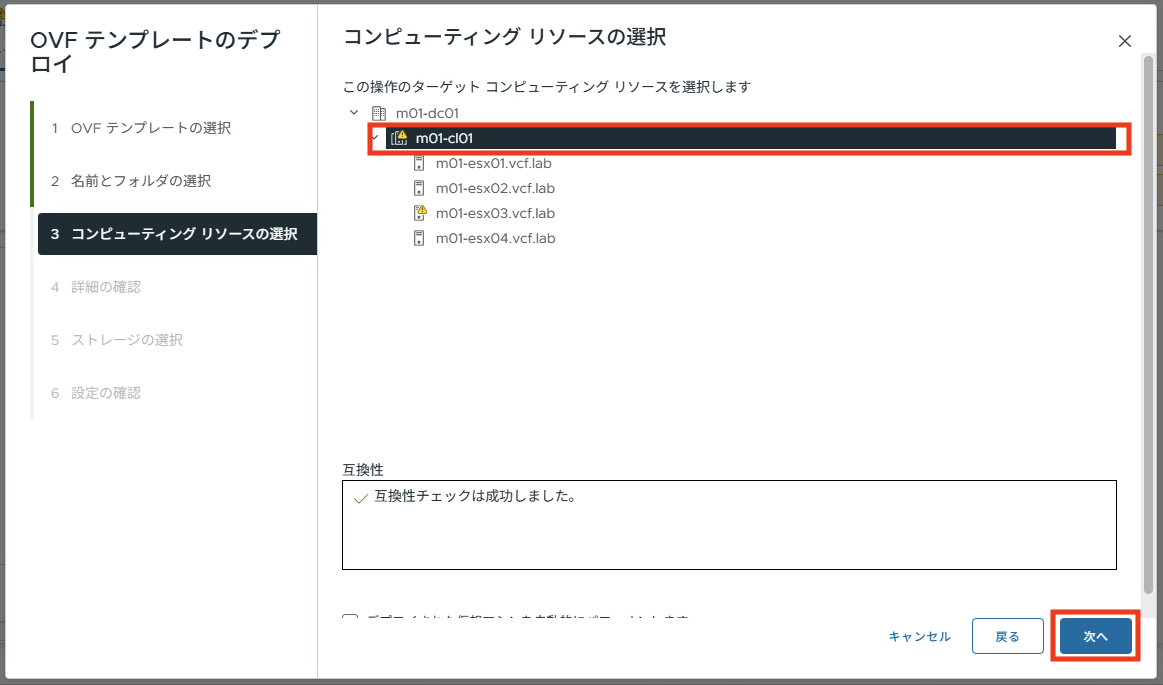This screenshot has height=685, width=1163.
Task: Select host m01-esx01.vcf.lab
Action: pyautogui.click(x=495, y=163)
